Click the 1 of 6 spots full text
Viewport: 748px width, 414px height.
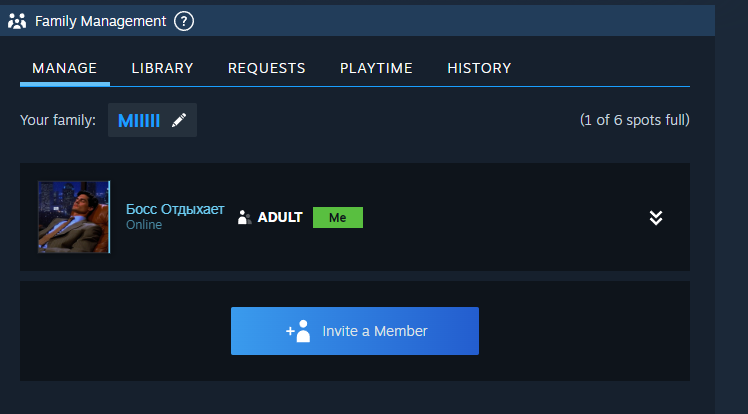634,120
